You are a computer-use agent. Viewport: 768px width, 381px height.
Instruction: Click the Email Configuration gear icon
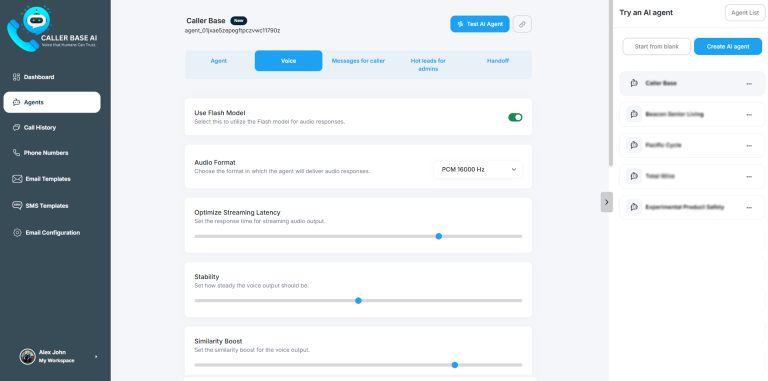pyautogui.click(x=17, y=233)
